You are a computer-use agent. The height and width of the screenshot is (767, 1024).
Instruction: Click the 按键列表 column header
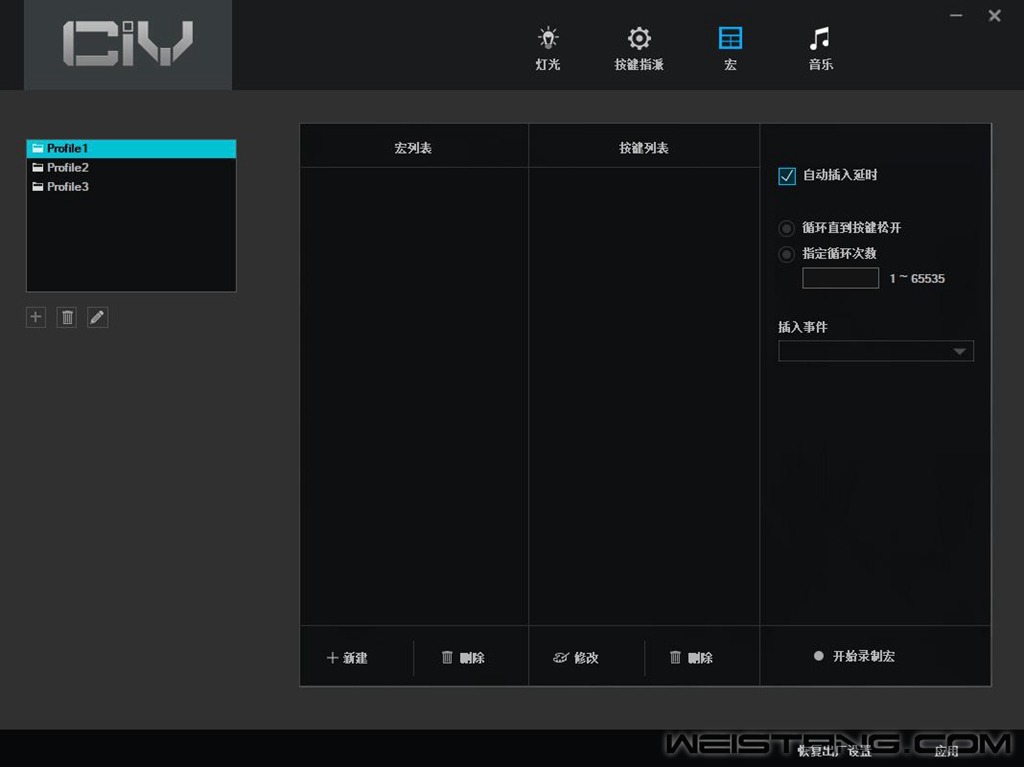(643, 148)
